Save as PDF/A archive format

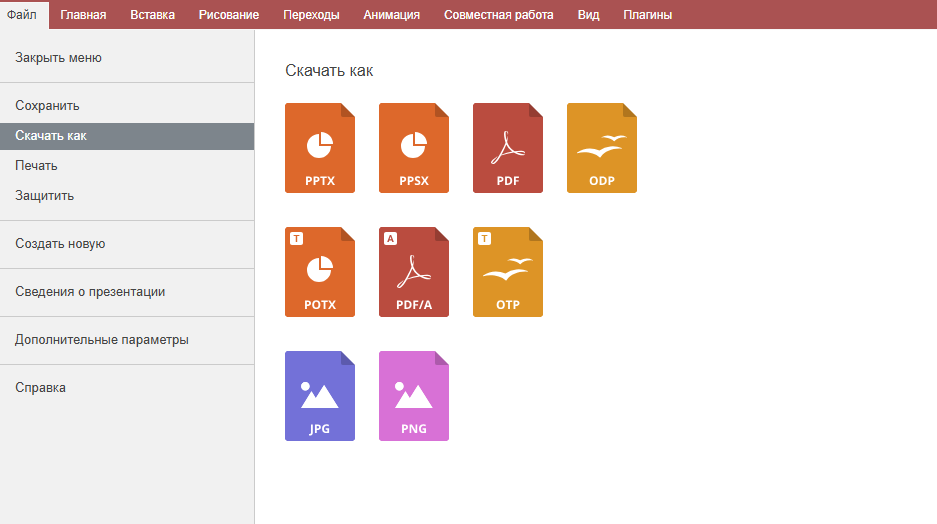click(414, 272)
